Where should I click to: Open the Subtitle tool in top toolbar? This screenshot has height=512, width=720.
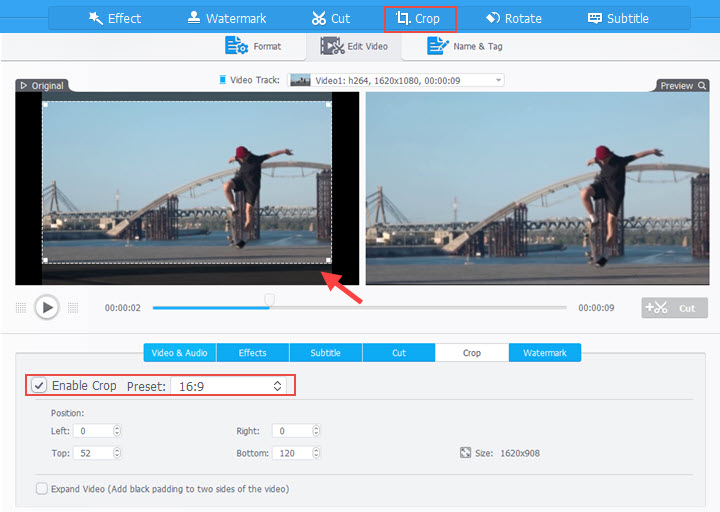pyautogui.click(x=618, y=18)
